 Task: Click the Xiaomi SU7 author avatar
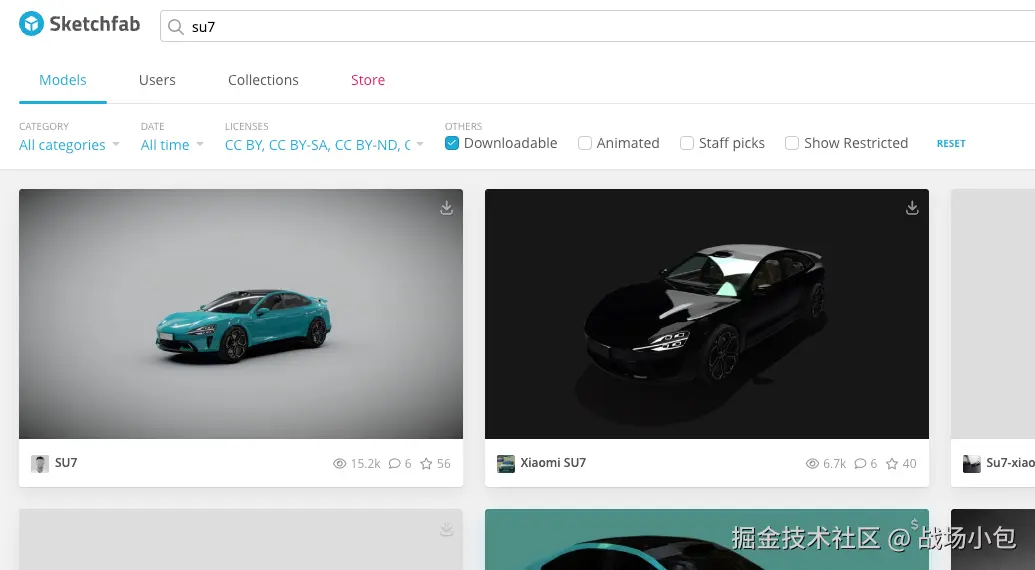(506, 464)
